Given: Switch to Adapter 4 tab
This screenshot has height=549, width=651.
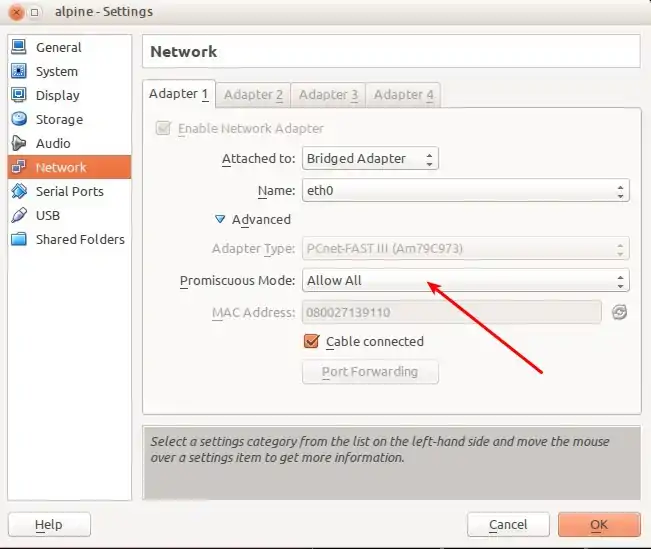Looking at the screenshot, I should [x=403, y=95].
